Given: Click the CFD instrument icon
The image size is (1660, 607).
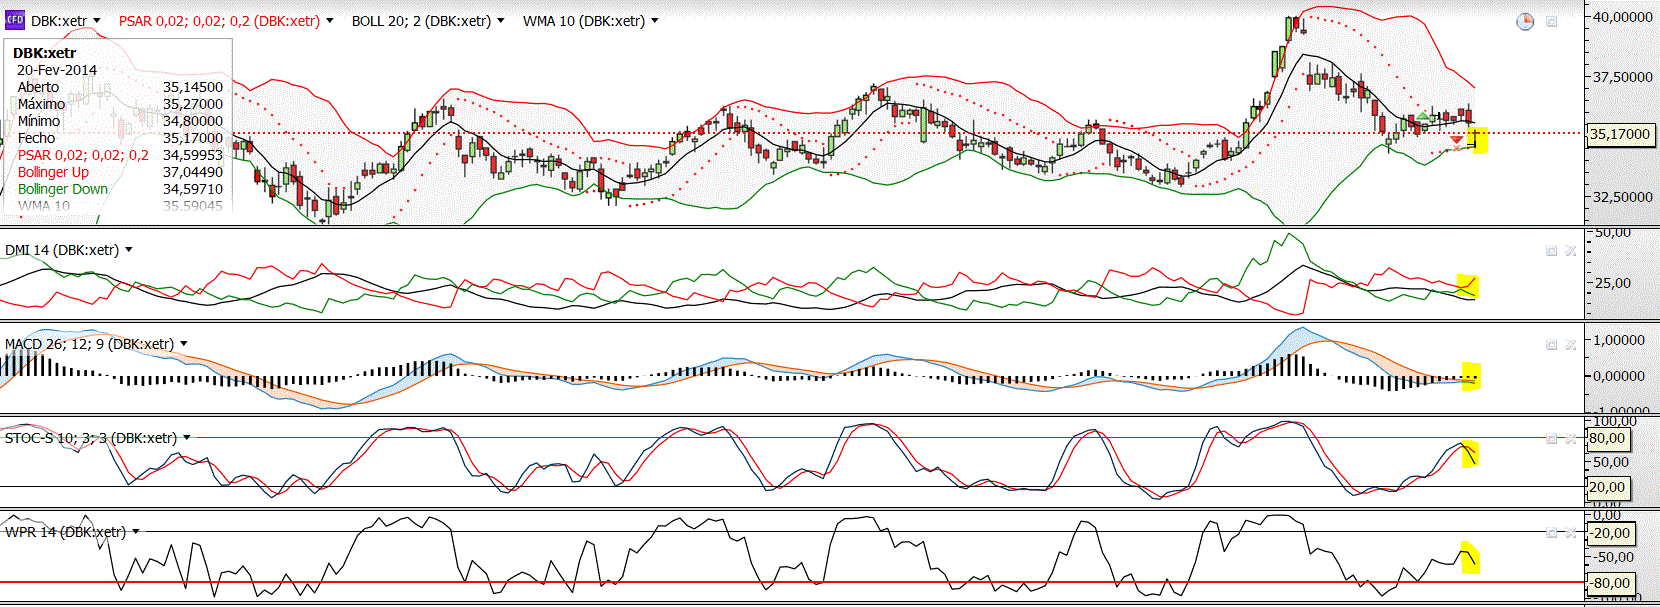Looking at the screenshot, I should pos(15,20).
